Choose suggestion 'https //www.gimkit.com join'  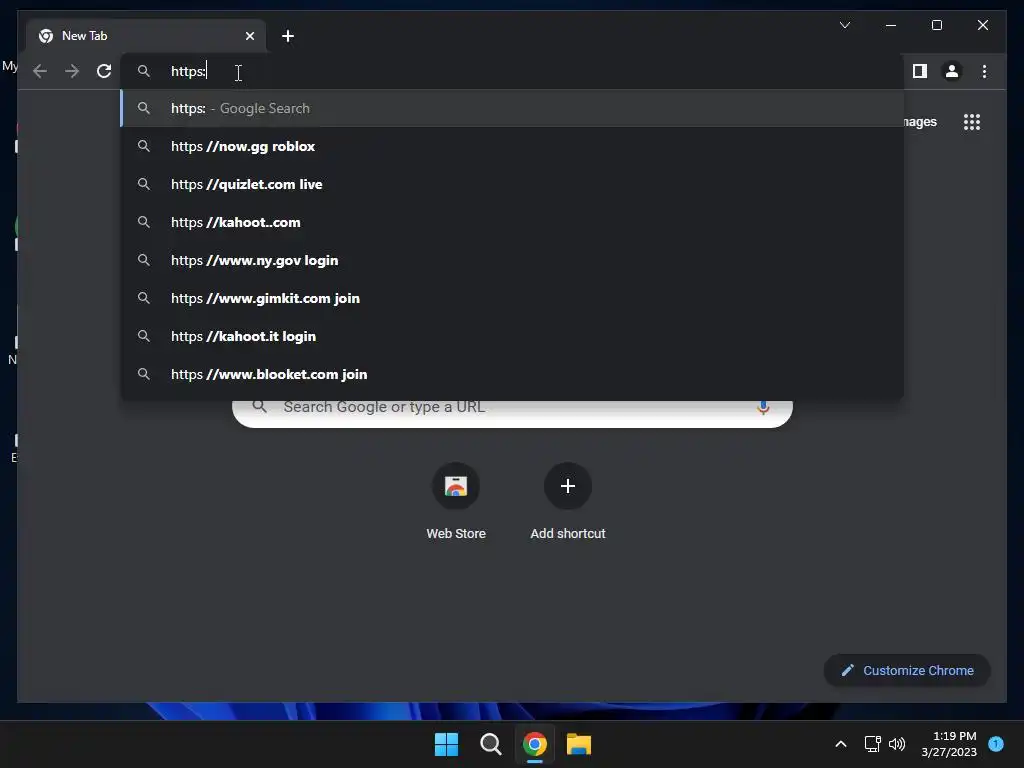(x=513, y=298)
